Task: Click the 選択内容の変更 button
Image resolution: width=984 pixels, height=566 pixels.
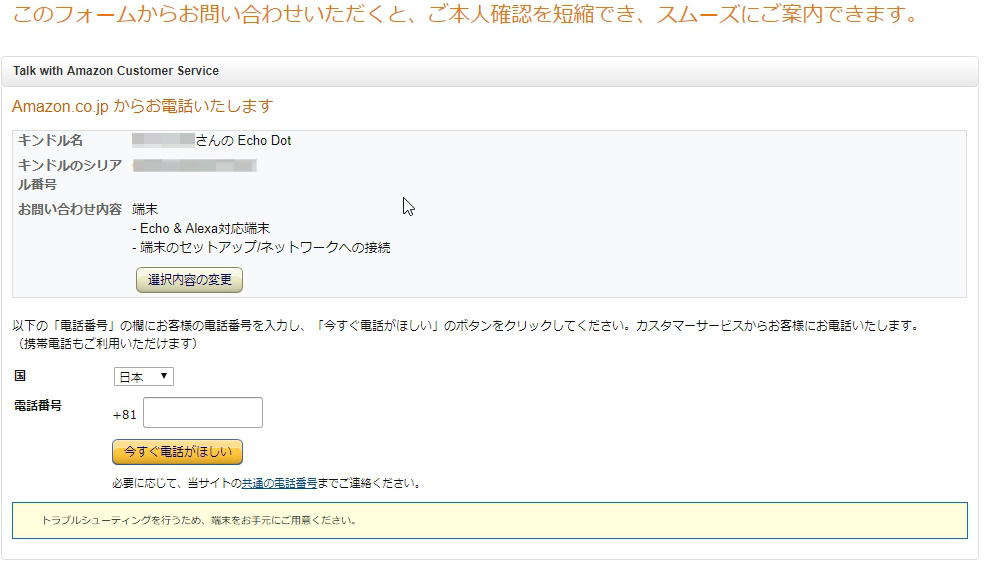Action: pyautogui.click(x=189, y=280)
